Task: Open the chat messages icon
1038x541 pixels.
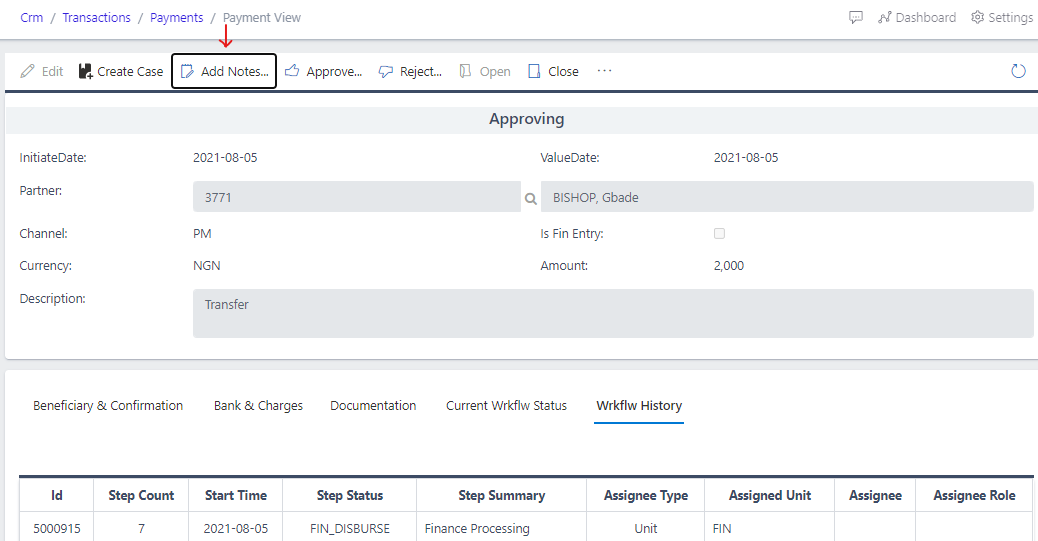Action: (x=856, y=17)
